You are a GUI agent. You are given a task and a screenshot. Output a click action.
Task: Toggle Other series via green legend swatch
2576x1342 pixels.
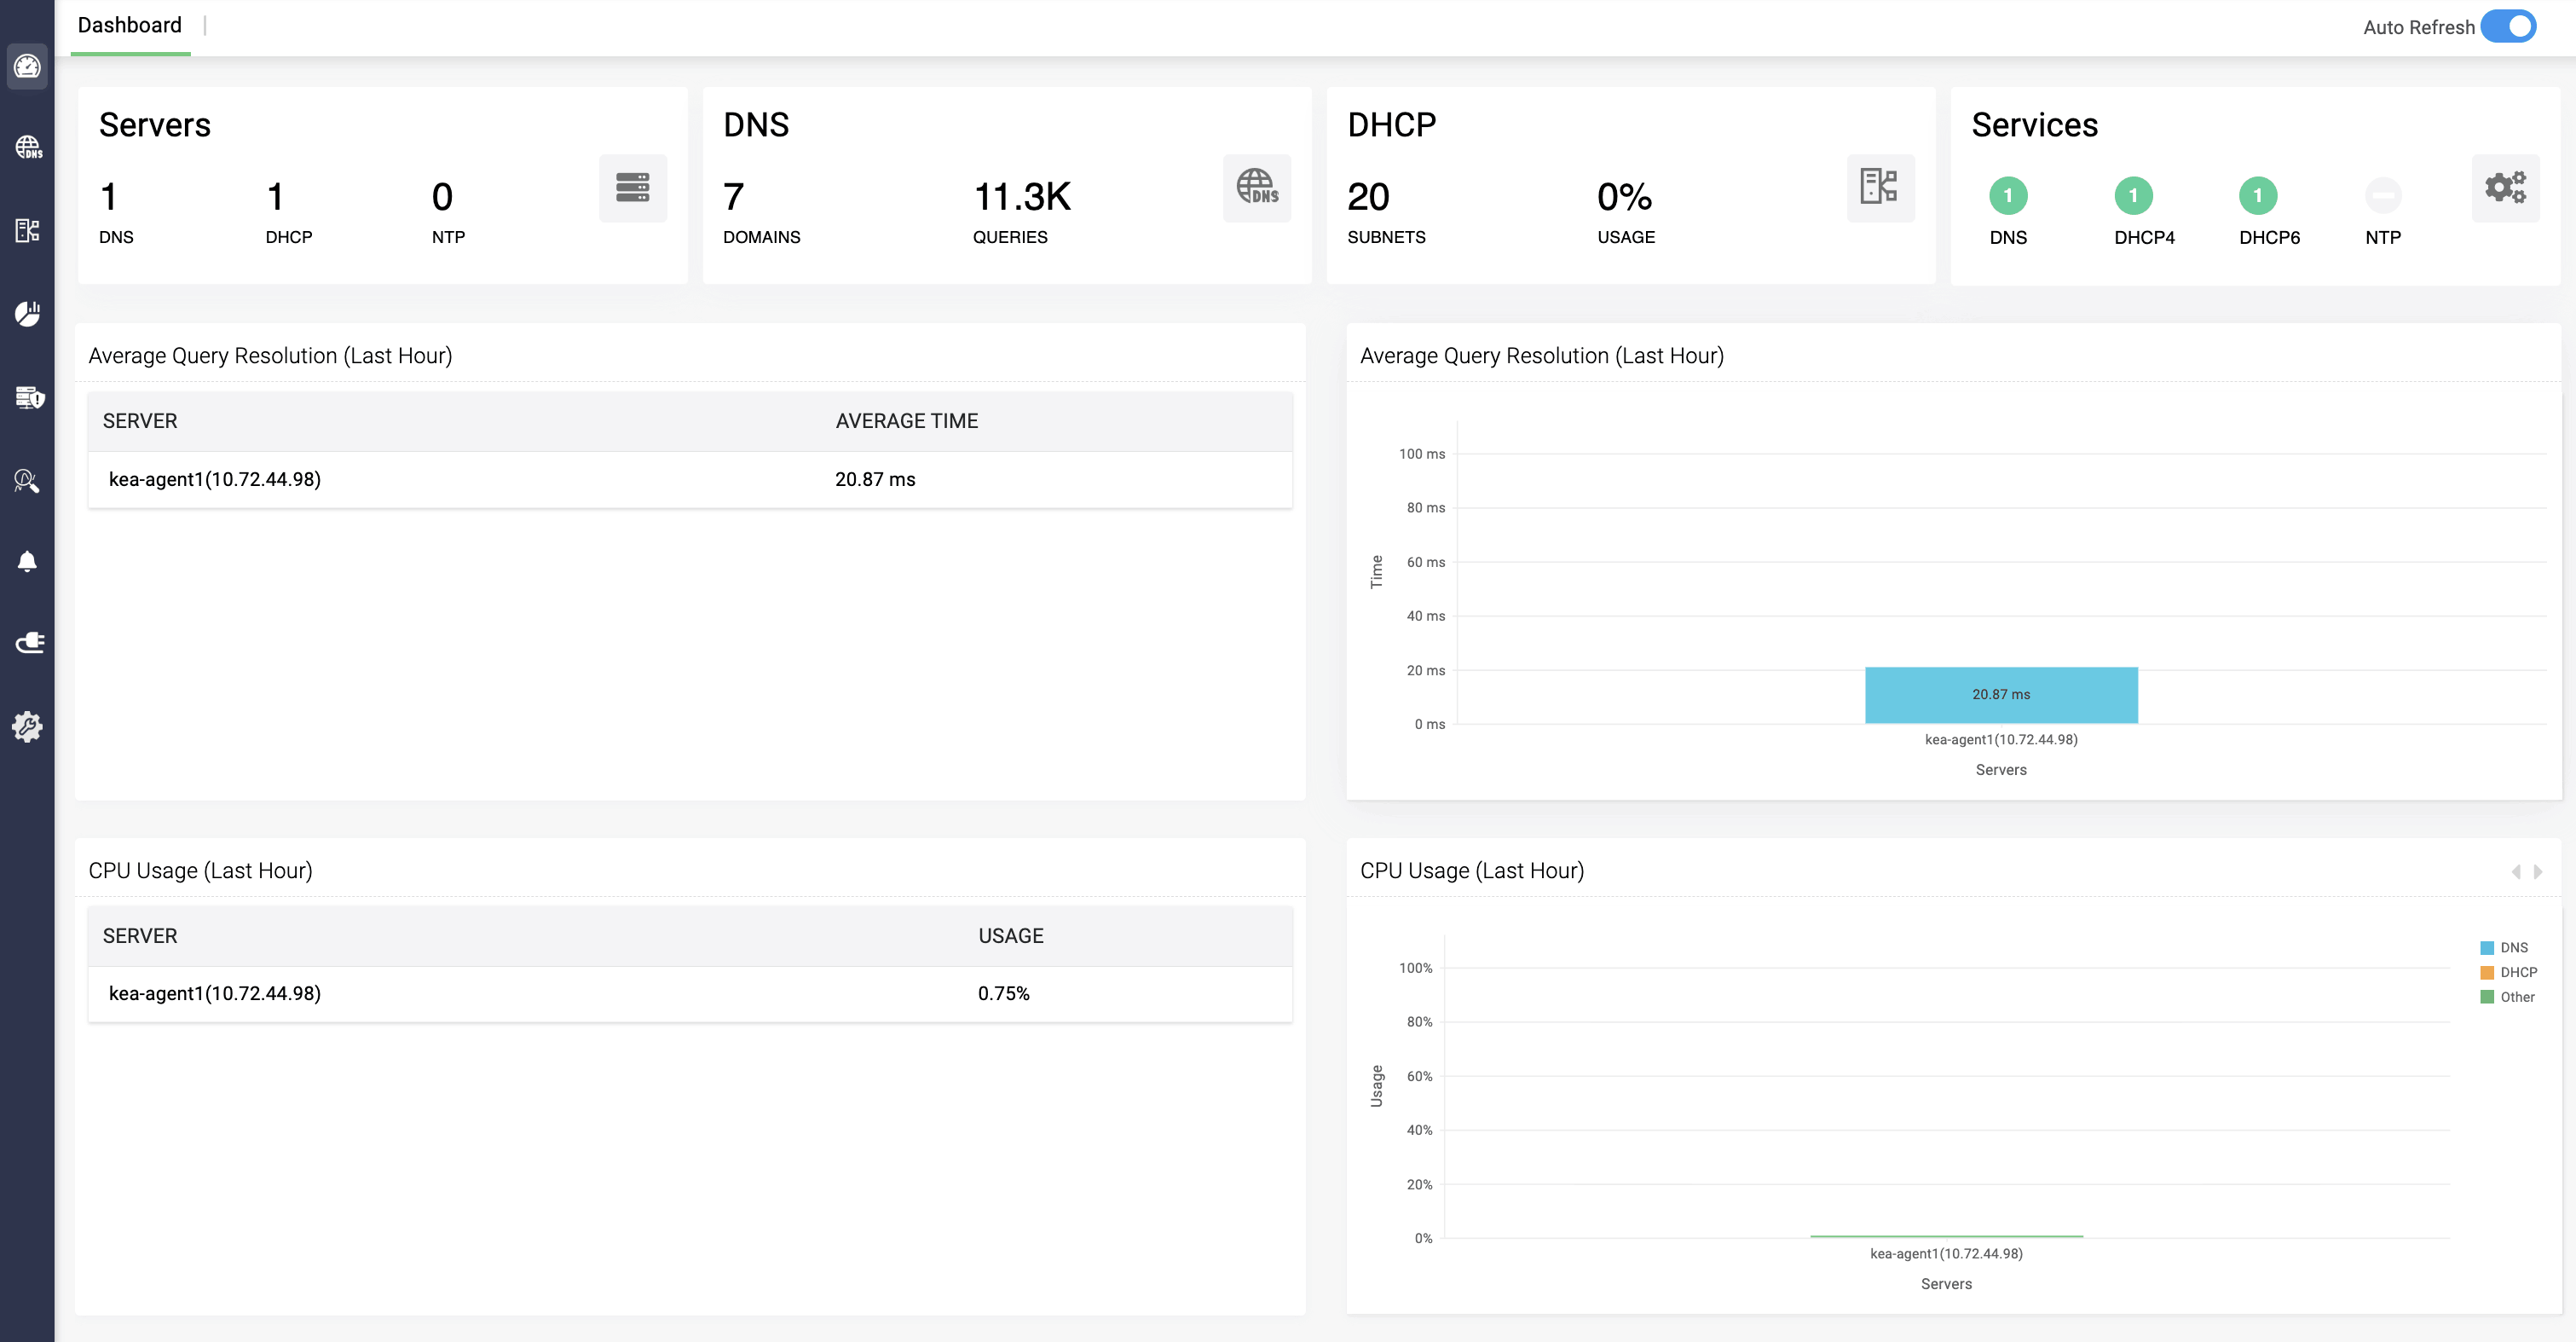[2487, 997]
